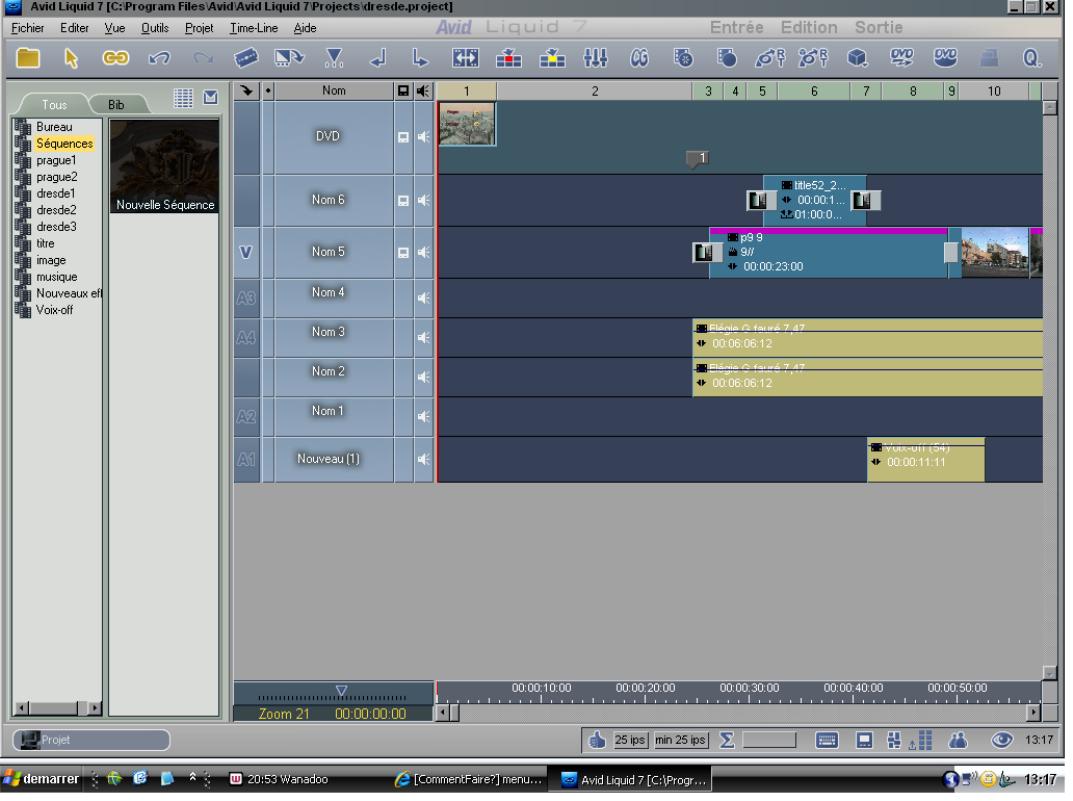Screen dimensions: 1073x801
Task: Mute the Nom 6 track speaker
Action: point(424,200)
